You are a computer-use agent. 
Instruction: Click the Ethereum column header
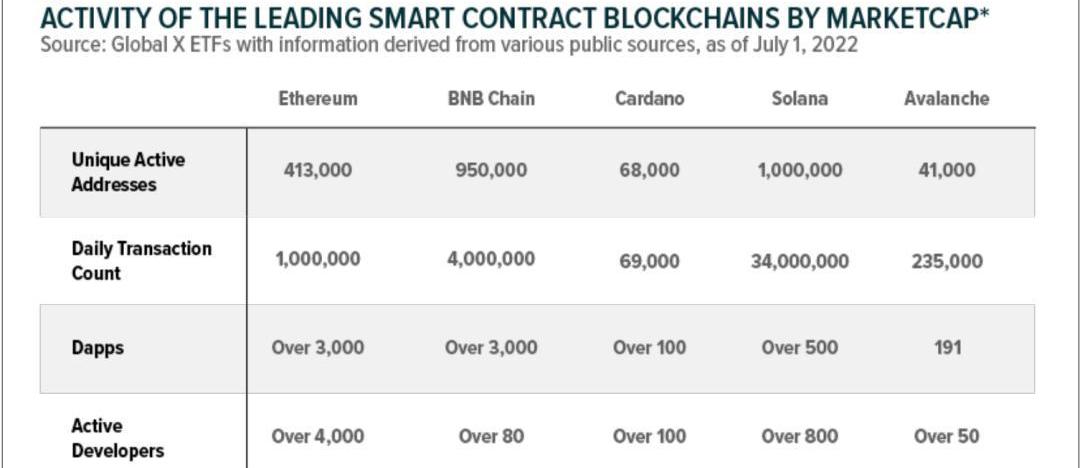[x=317, y=98]
